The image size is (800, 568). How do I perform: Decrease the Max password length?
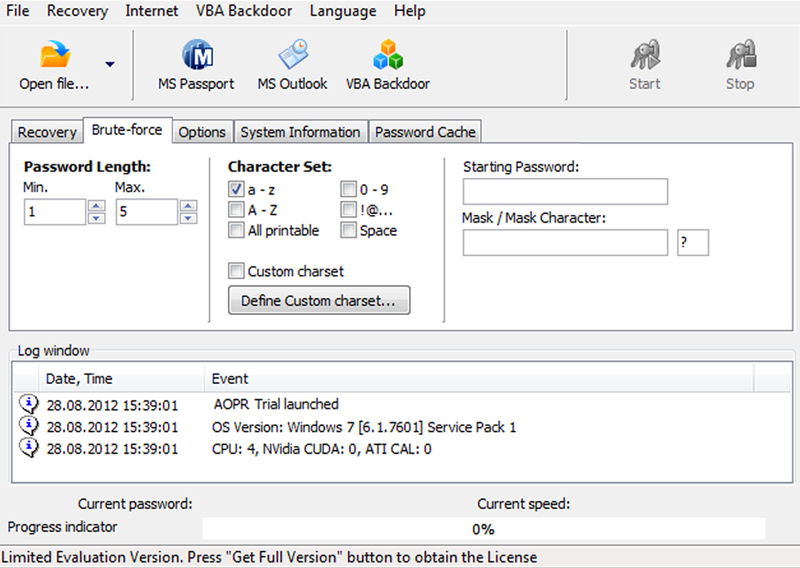coord(188,218)
